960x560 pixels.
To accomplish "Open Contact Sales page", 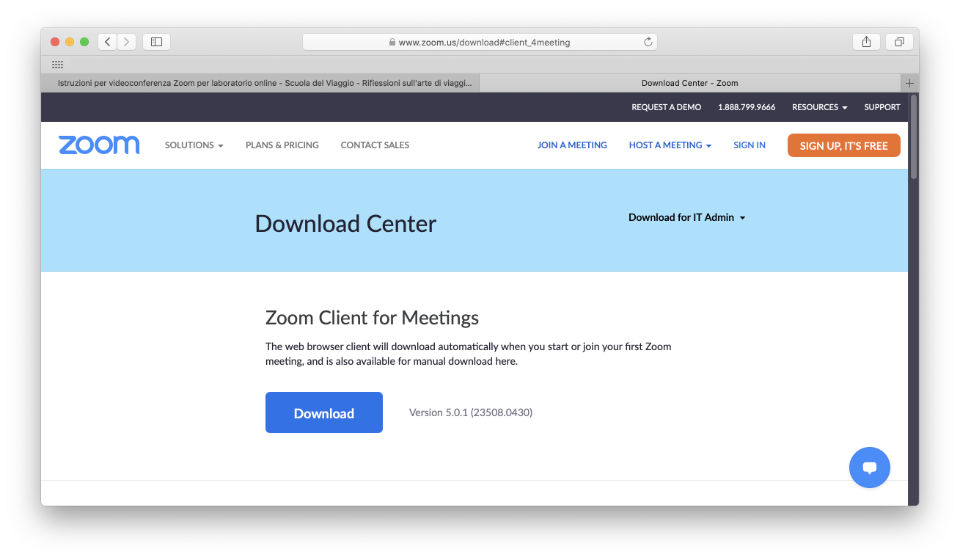I will (375, 145).
